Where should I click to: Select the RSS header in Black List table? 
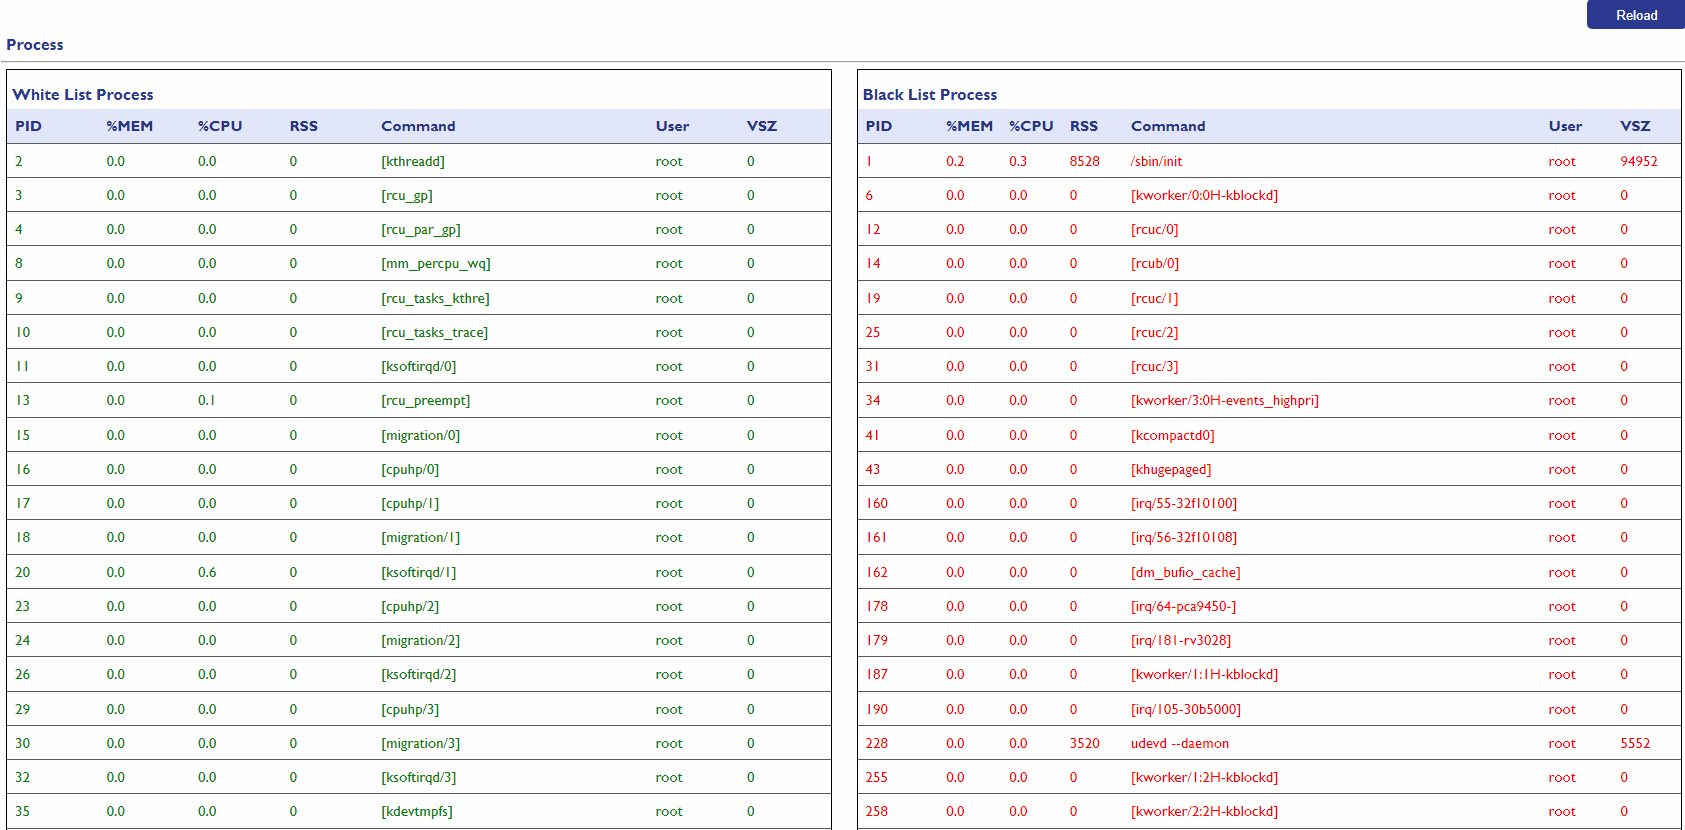pyautogui.click(x=1084, y=126)
